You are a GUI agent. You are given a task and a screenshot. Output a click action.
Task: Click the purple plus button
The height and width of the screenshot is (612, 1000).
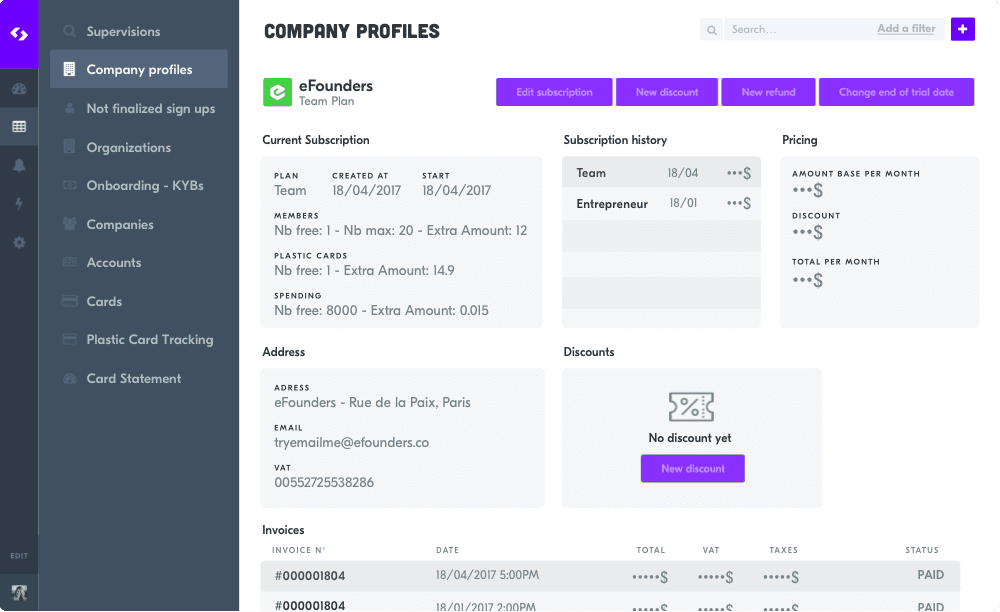pyautogui.click(x=962, y=29)
